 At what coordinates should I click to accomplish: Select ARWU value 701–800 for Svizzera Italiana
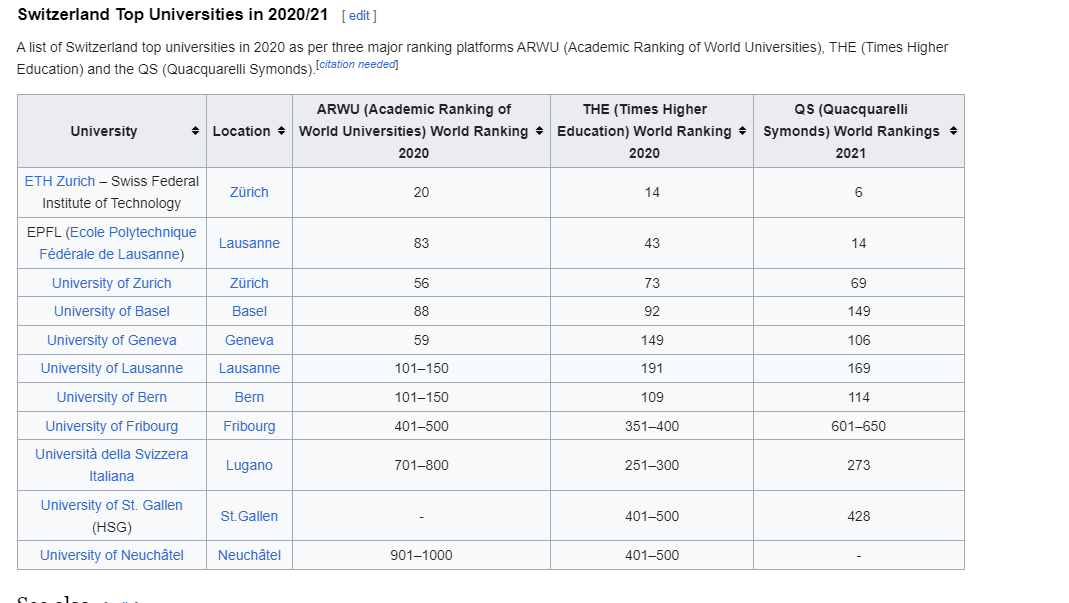coord(421,465)
